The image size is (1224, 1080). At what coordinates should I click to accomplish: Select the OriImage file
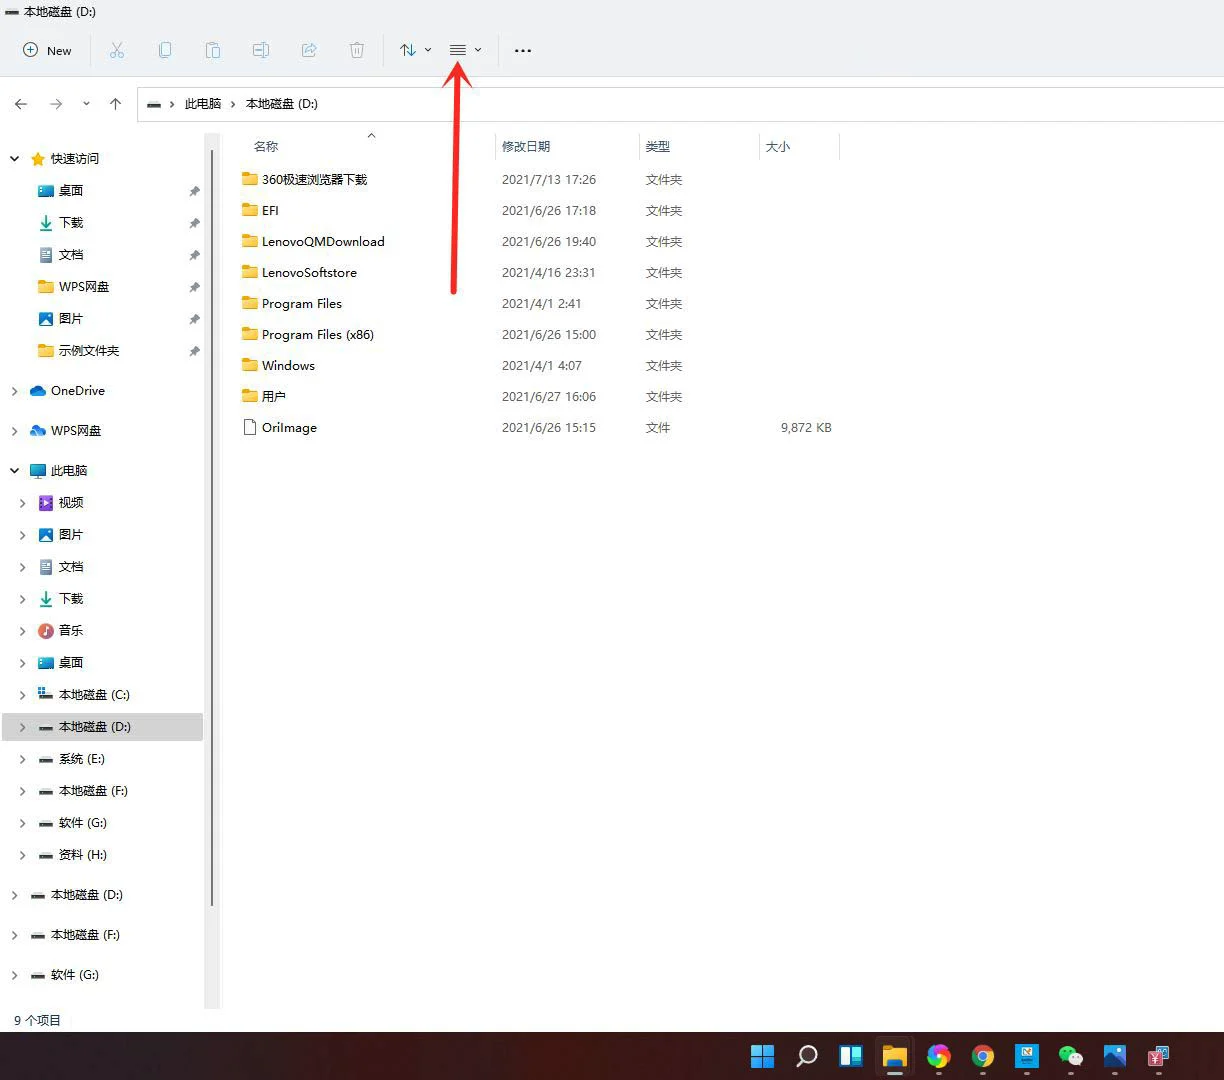point(280,428)
